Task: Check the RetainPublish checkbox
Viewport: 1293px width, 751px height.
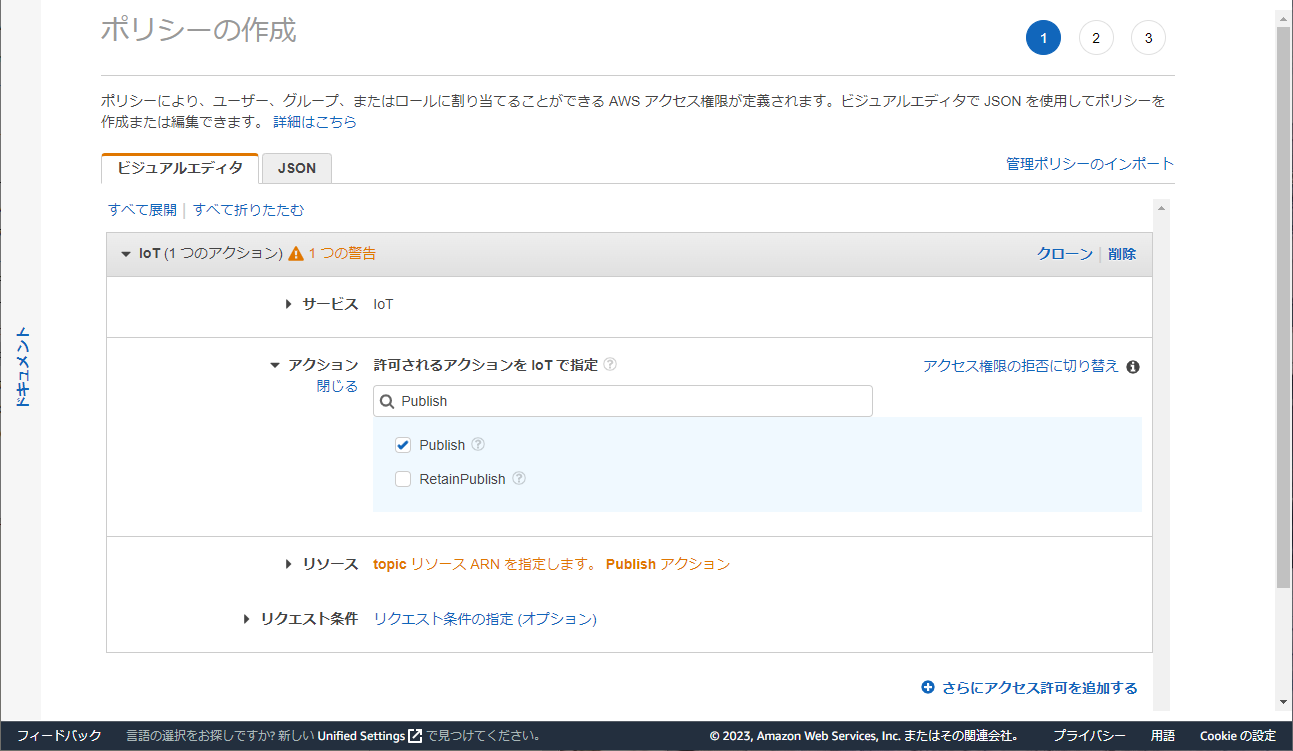Action: click(403, 479)
